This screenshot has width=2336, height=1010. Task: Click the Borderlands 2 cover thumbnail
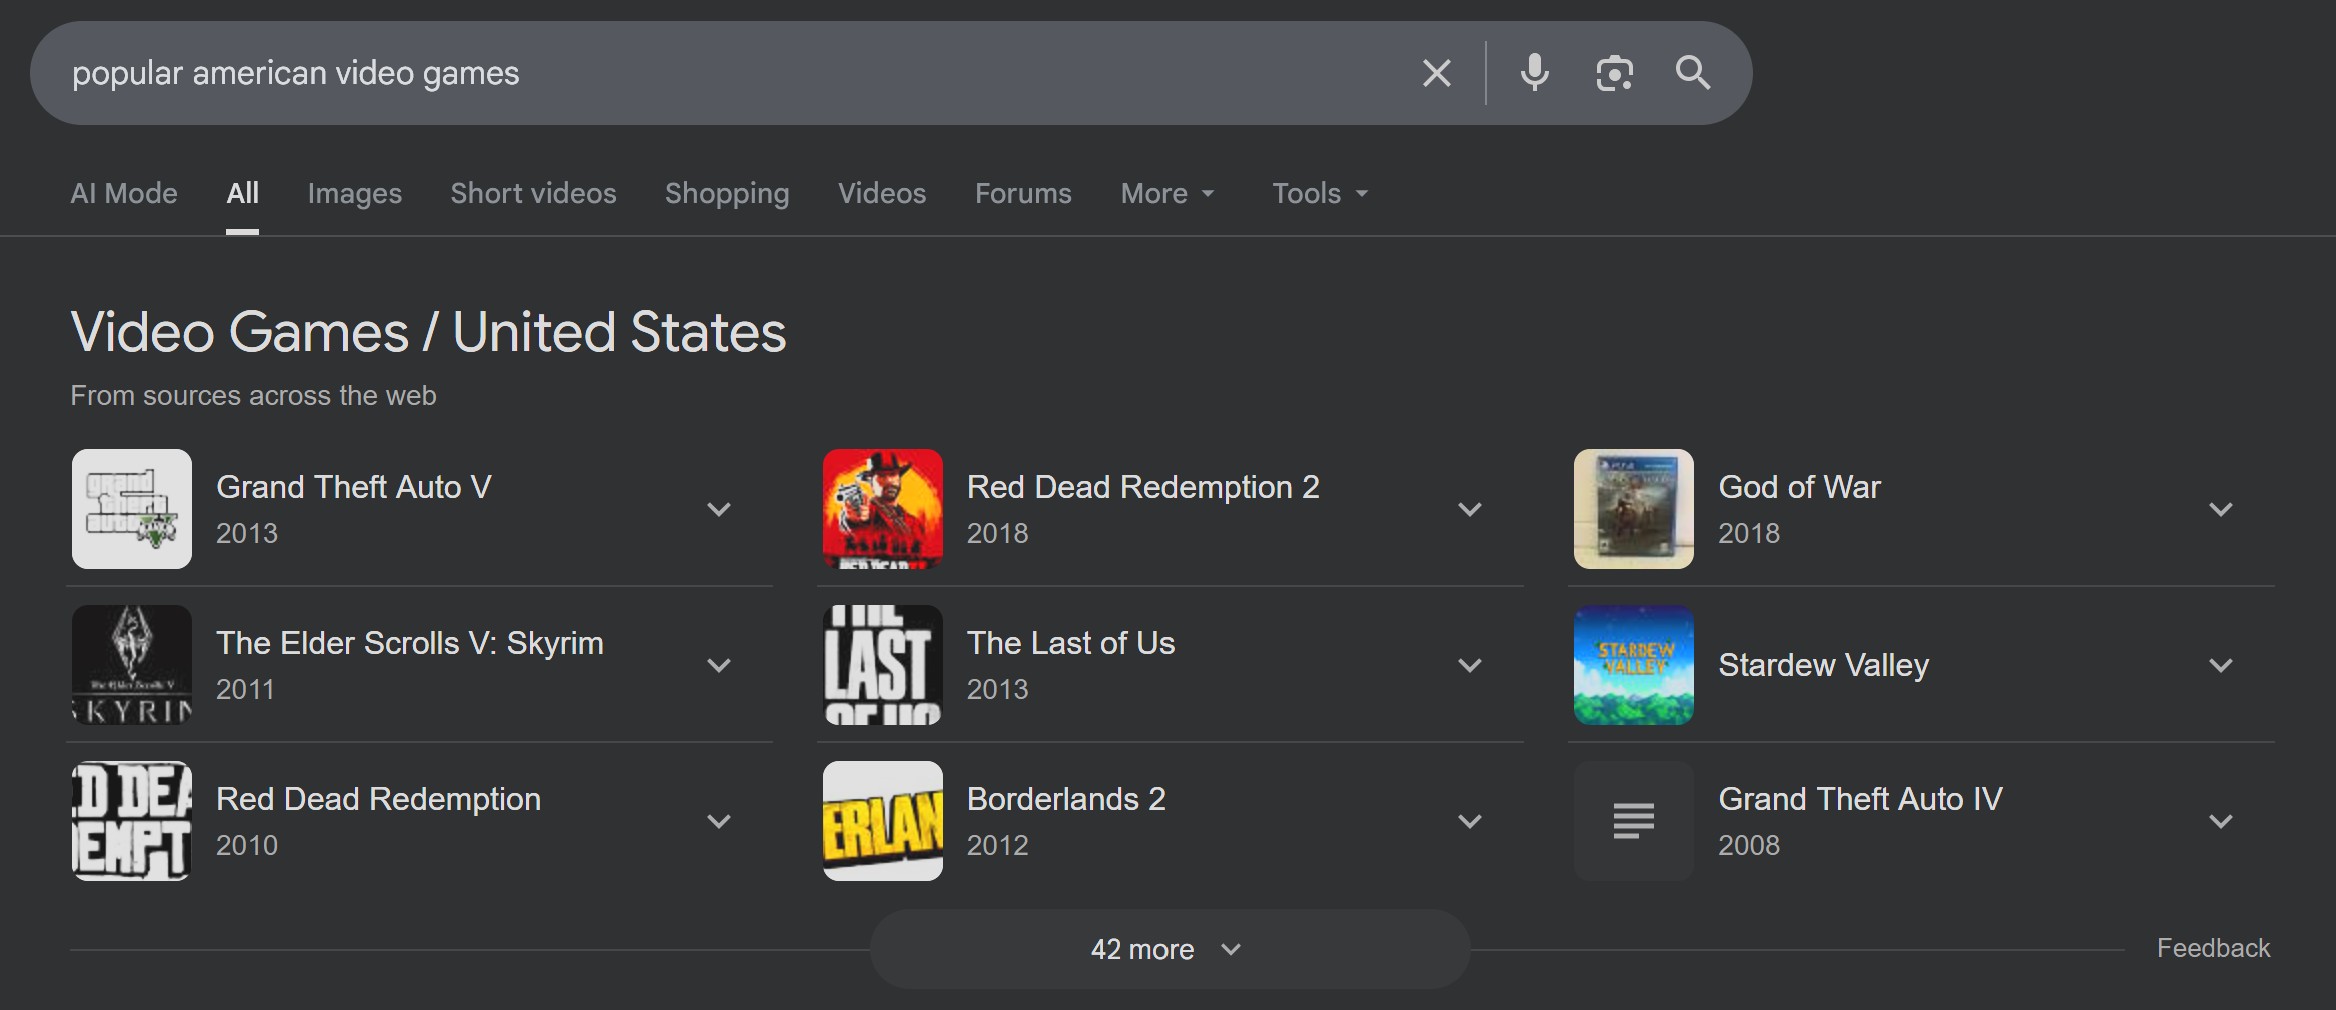[883, 821]
